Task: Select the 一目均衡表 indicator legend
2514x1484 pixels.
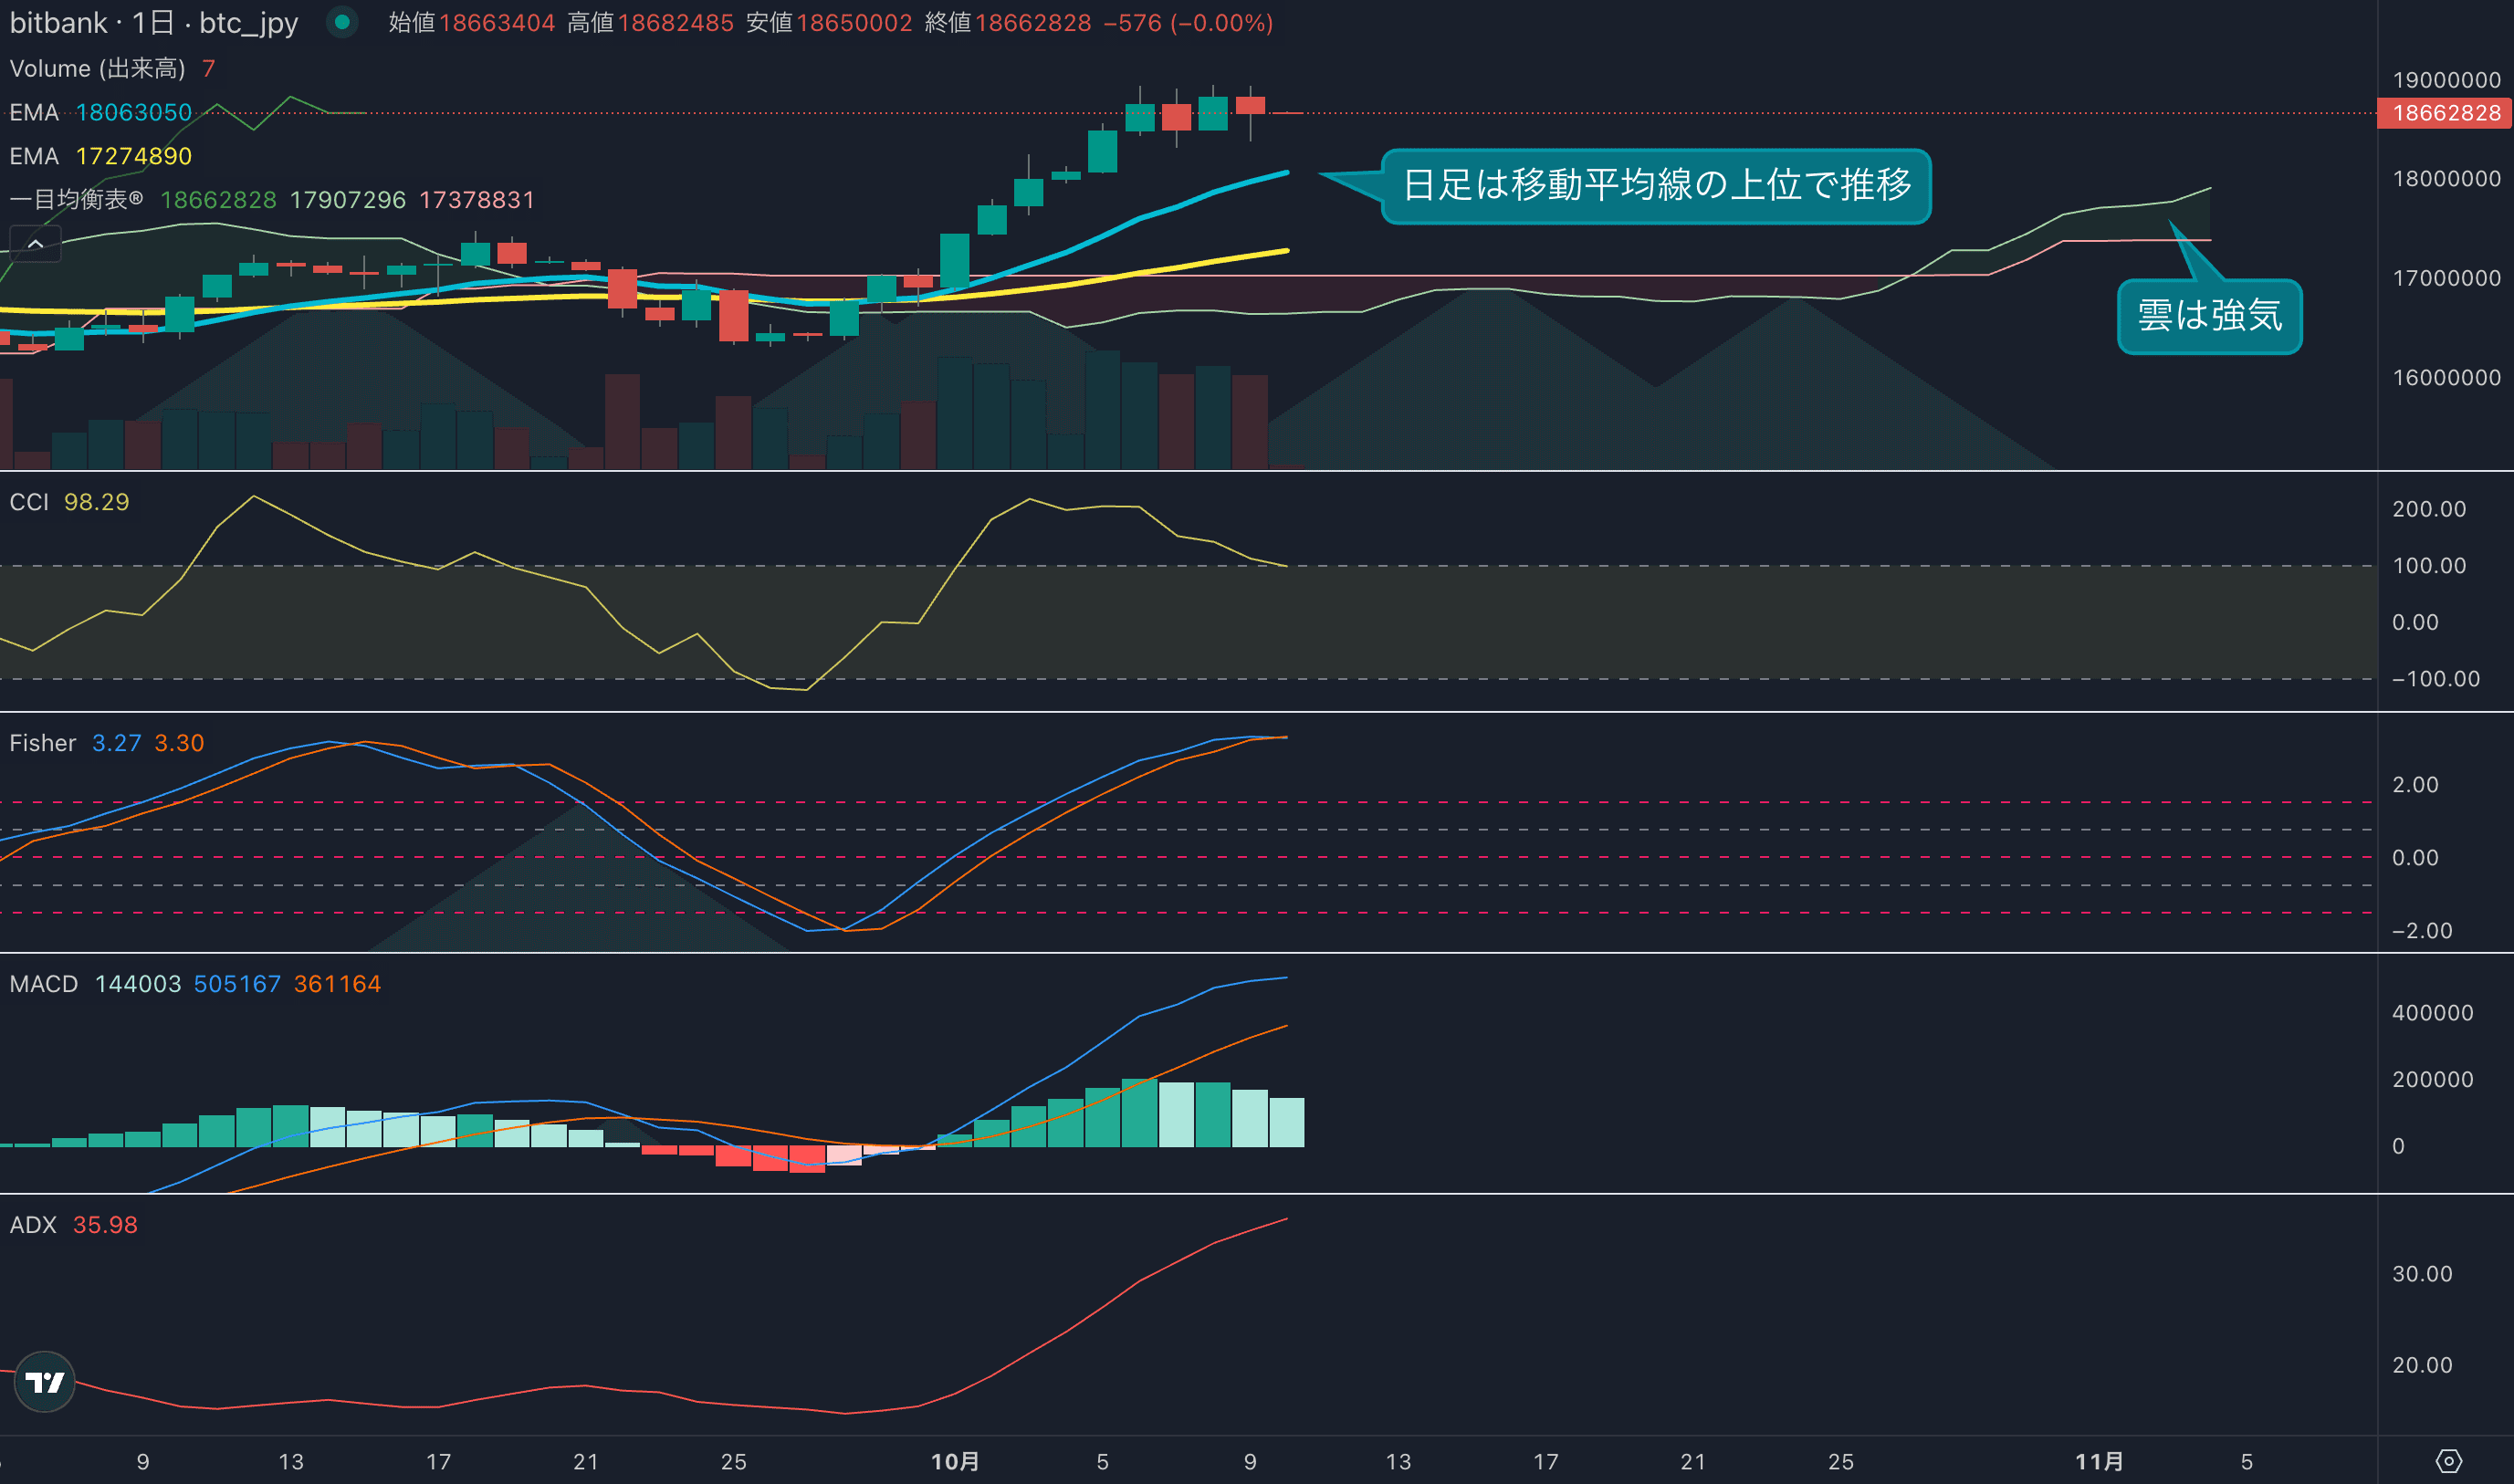Action: click(76, 199)
